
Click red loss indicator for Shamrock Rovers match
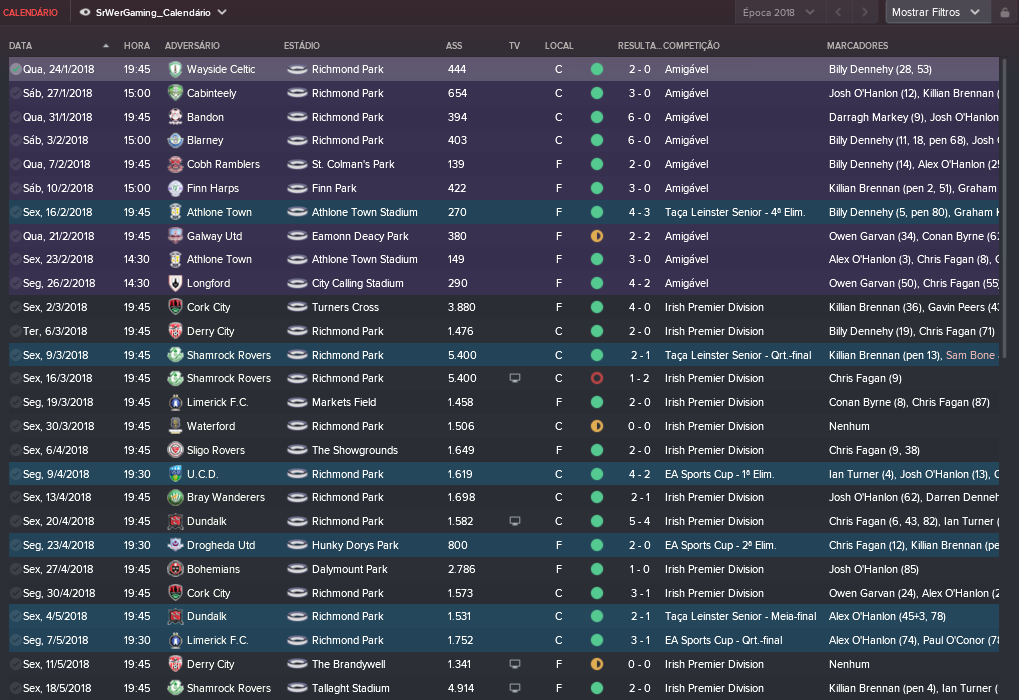point(597,378)
